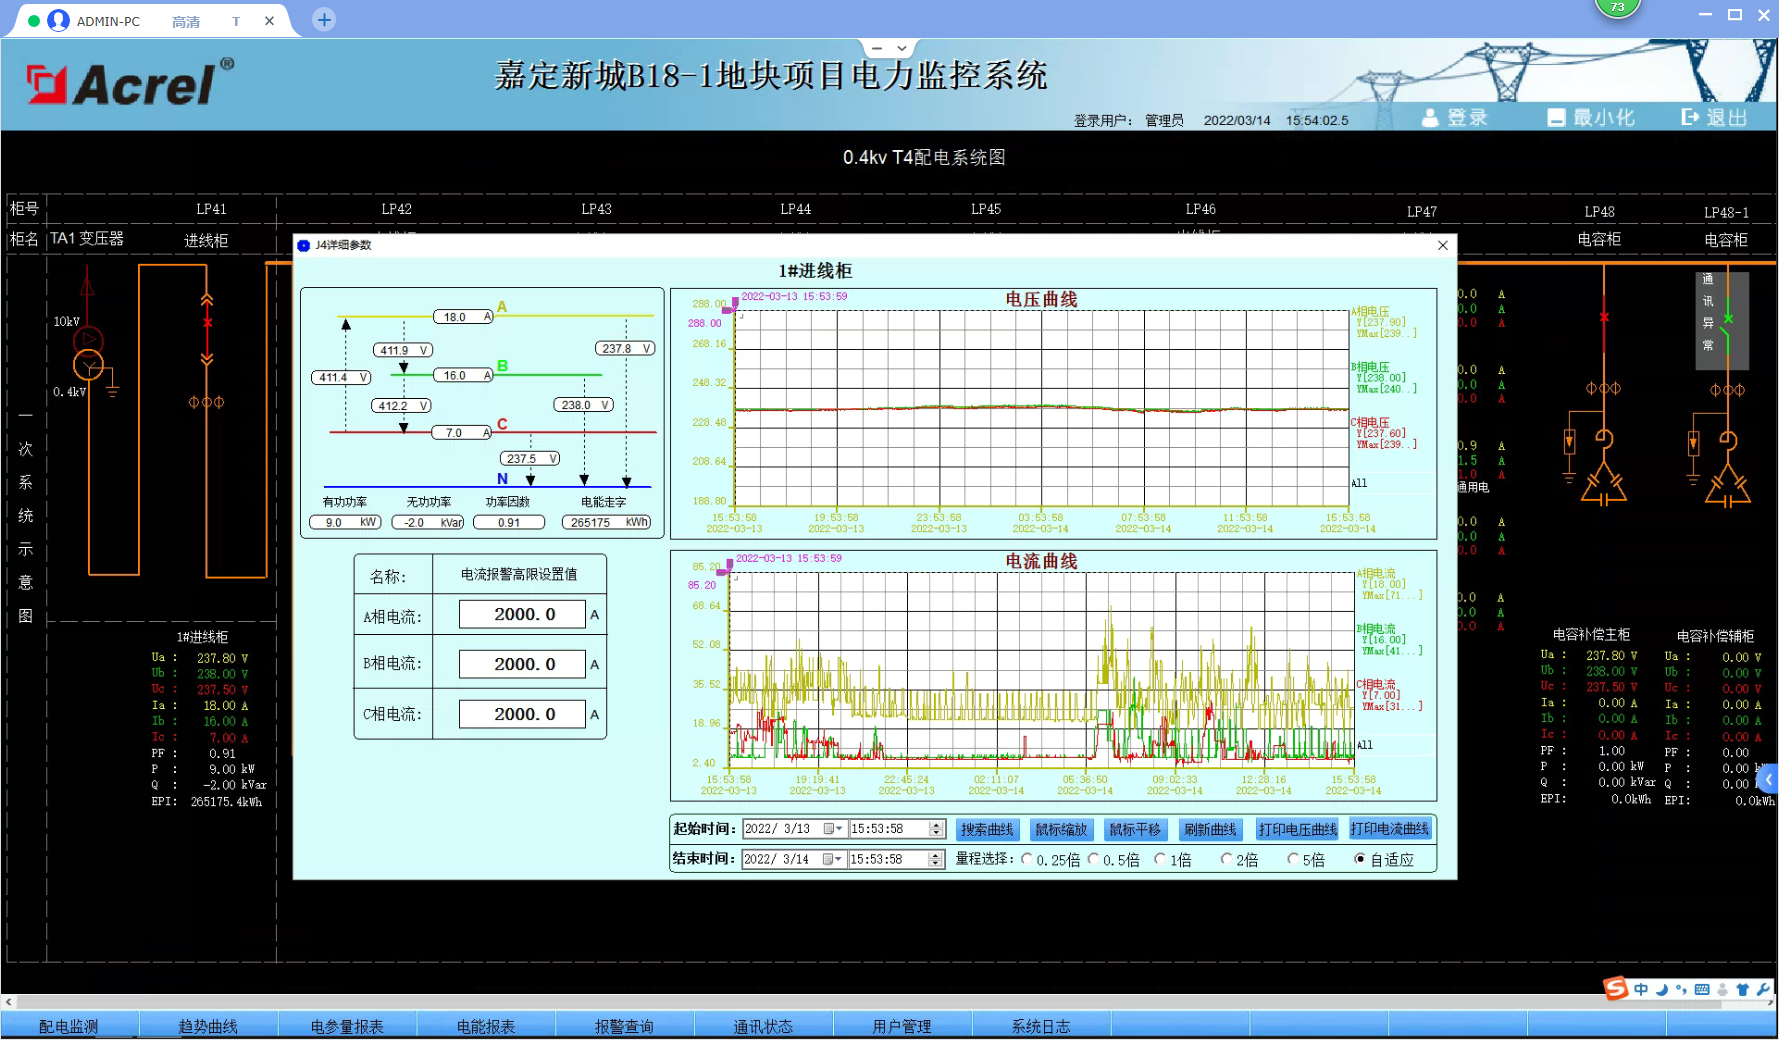Click the J4详细参数 dialog title icon
1779x1040 pixels.
tap(304, 245)
